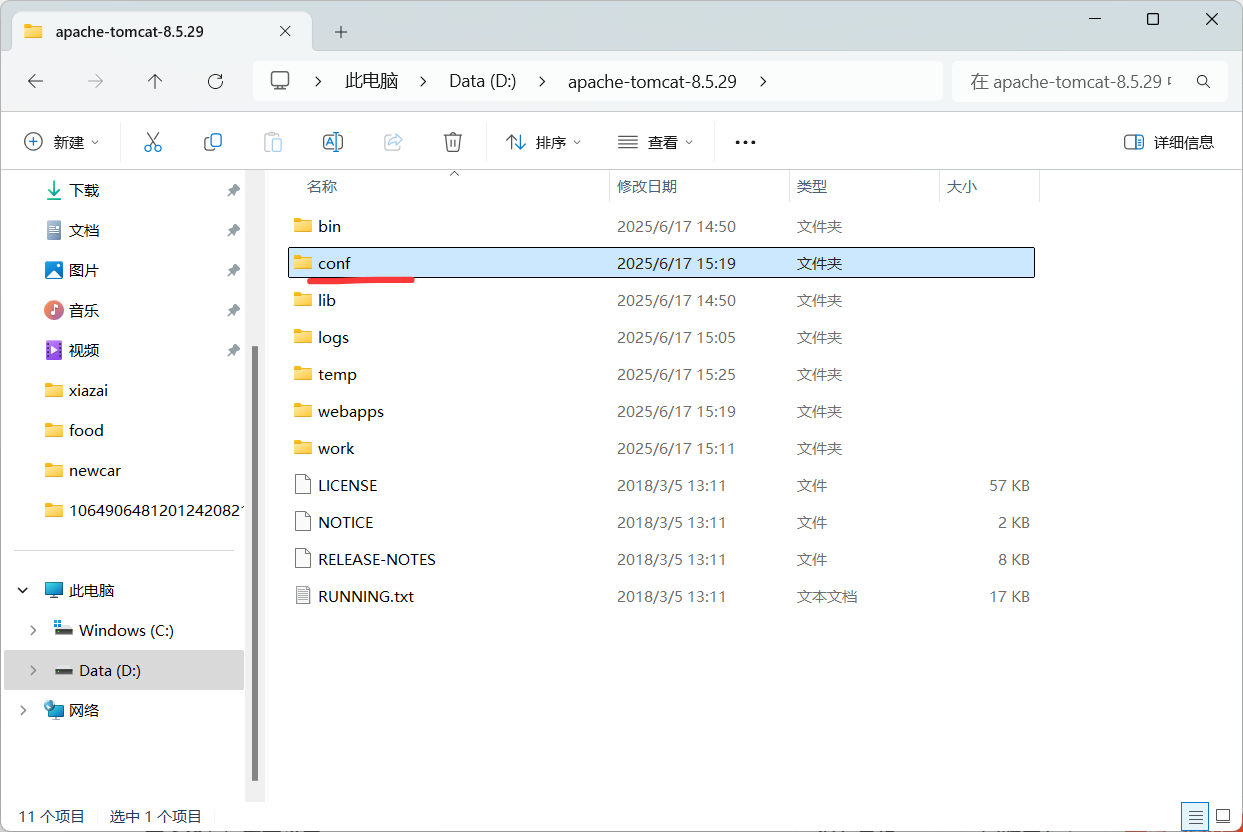1243x832 pixels.
Task: Select the NOTICE file
Action: 661,522
